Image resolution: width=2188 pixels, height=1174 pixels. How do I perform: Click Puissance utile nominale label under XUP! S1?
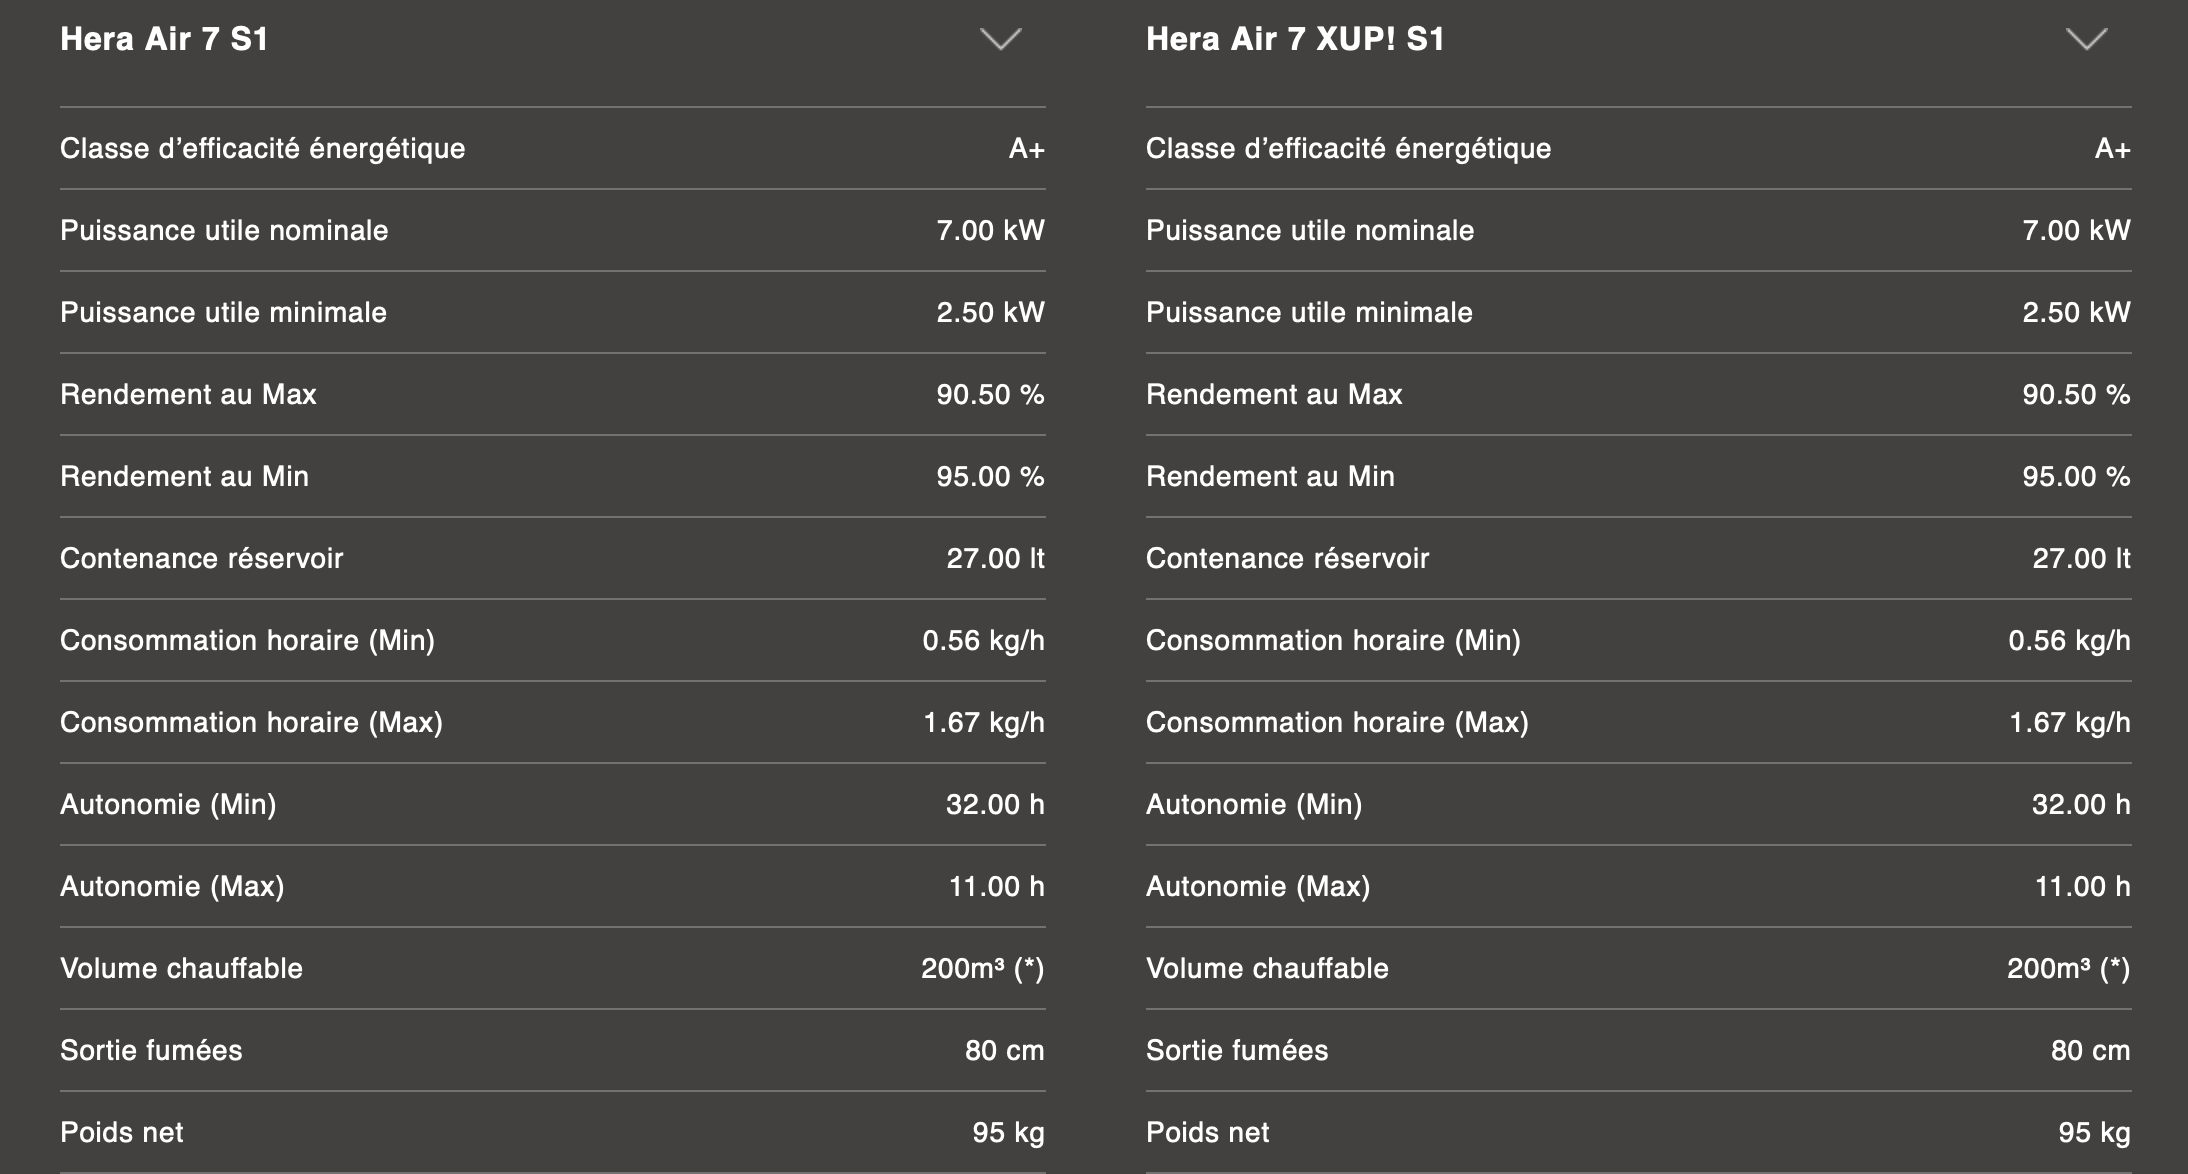[1309, 231]
